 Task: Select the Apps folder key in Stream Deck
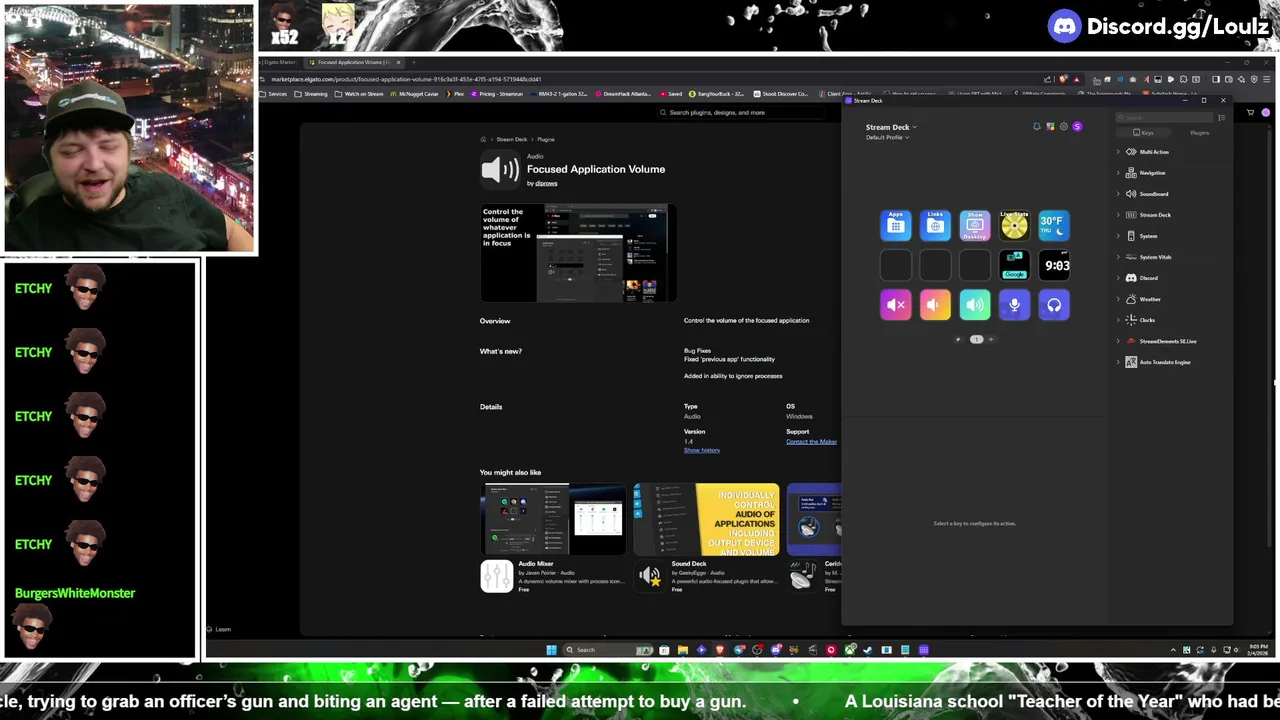(896, 226)
